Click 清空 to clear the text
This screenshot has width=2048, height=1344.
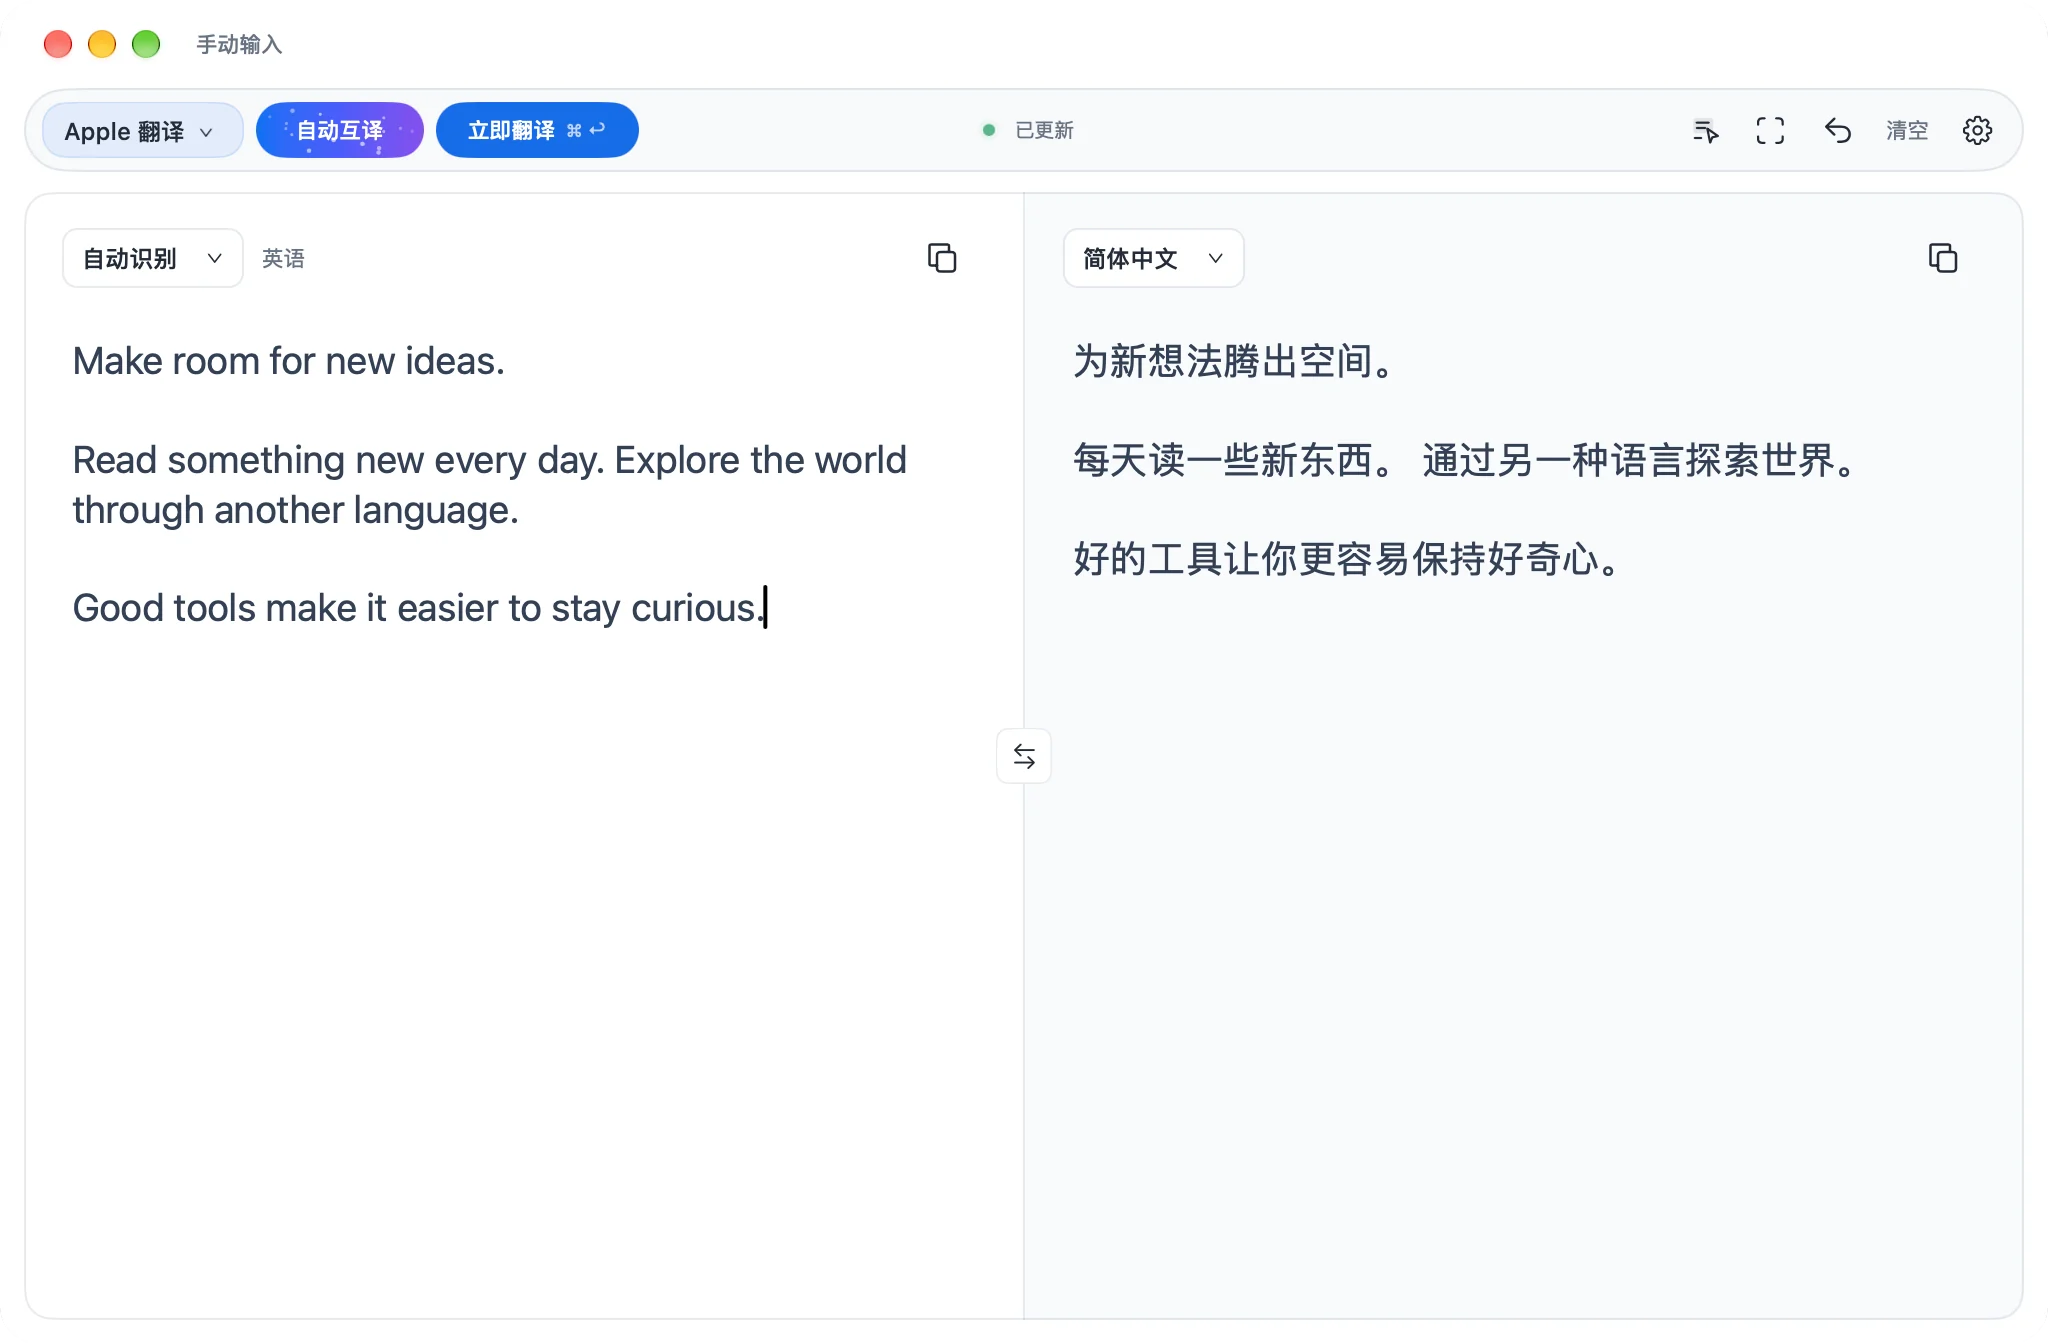1907,131
